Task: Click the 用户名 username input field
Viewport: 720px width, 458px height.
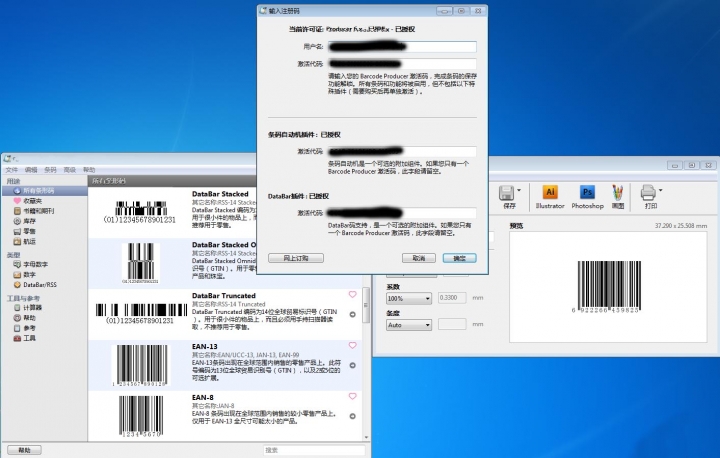Action: 400,47
